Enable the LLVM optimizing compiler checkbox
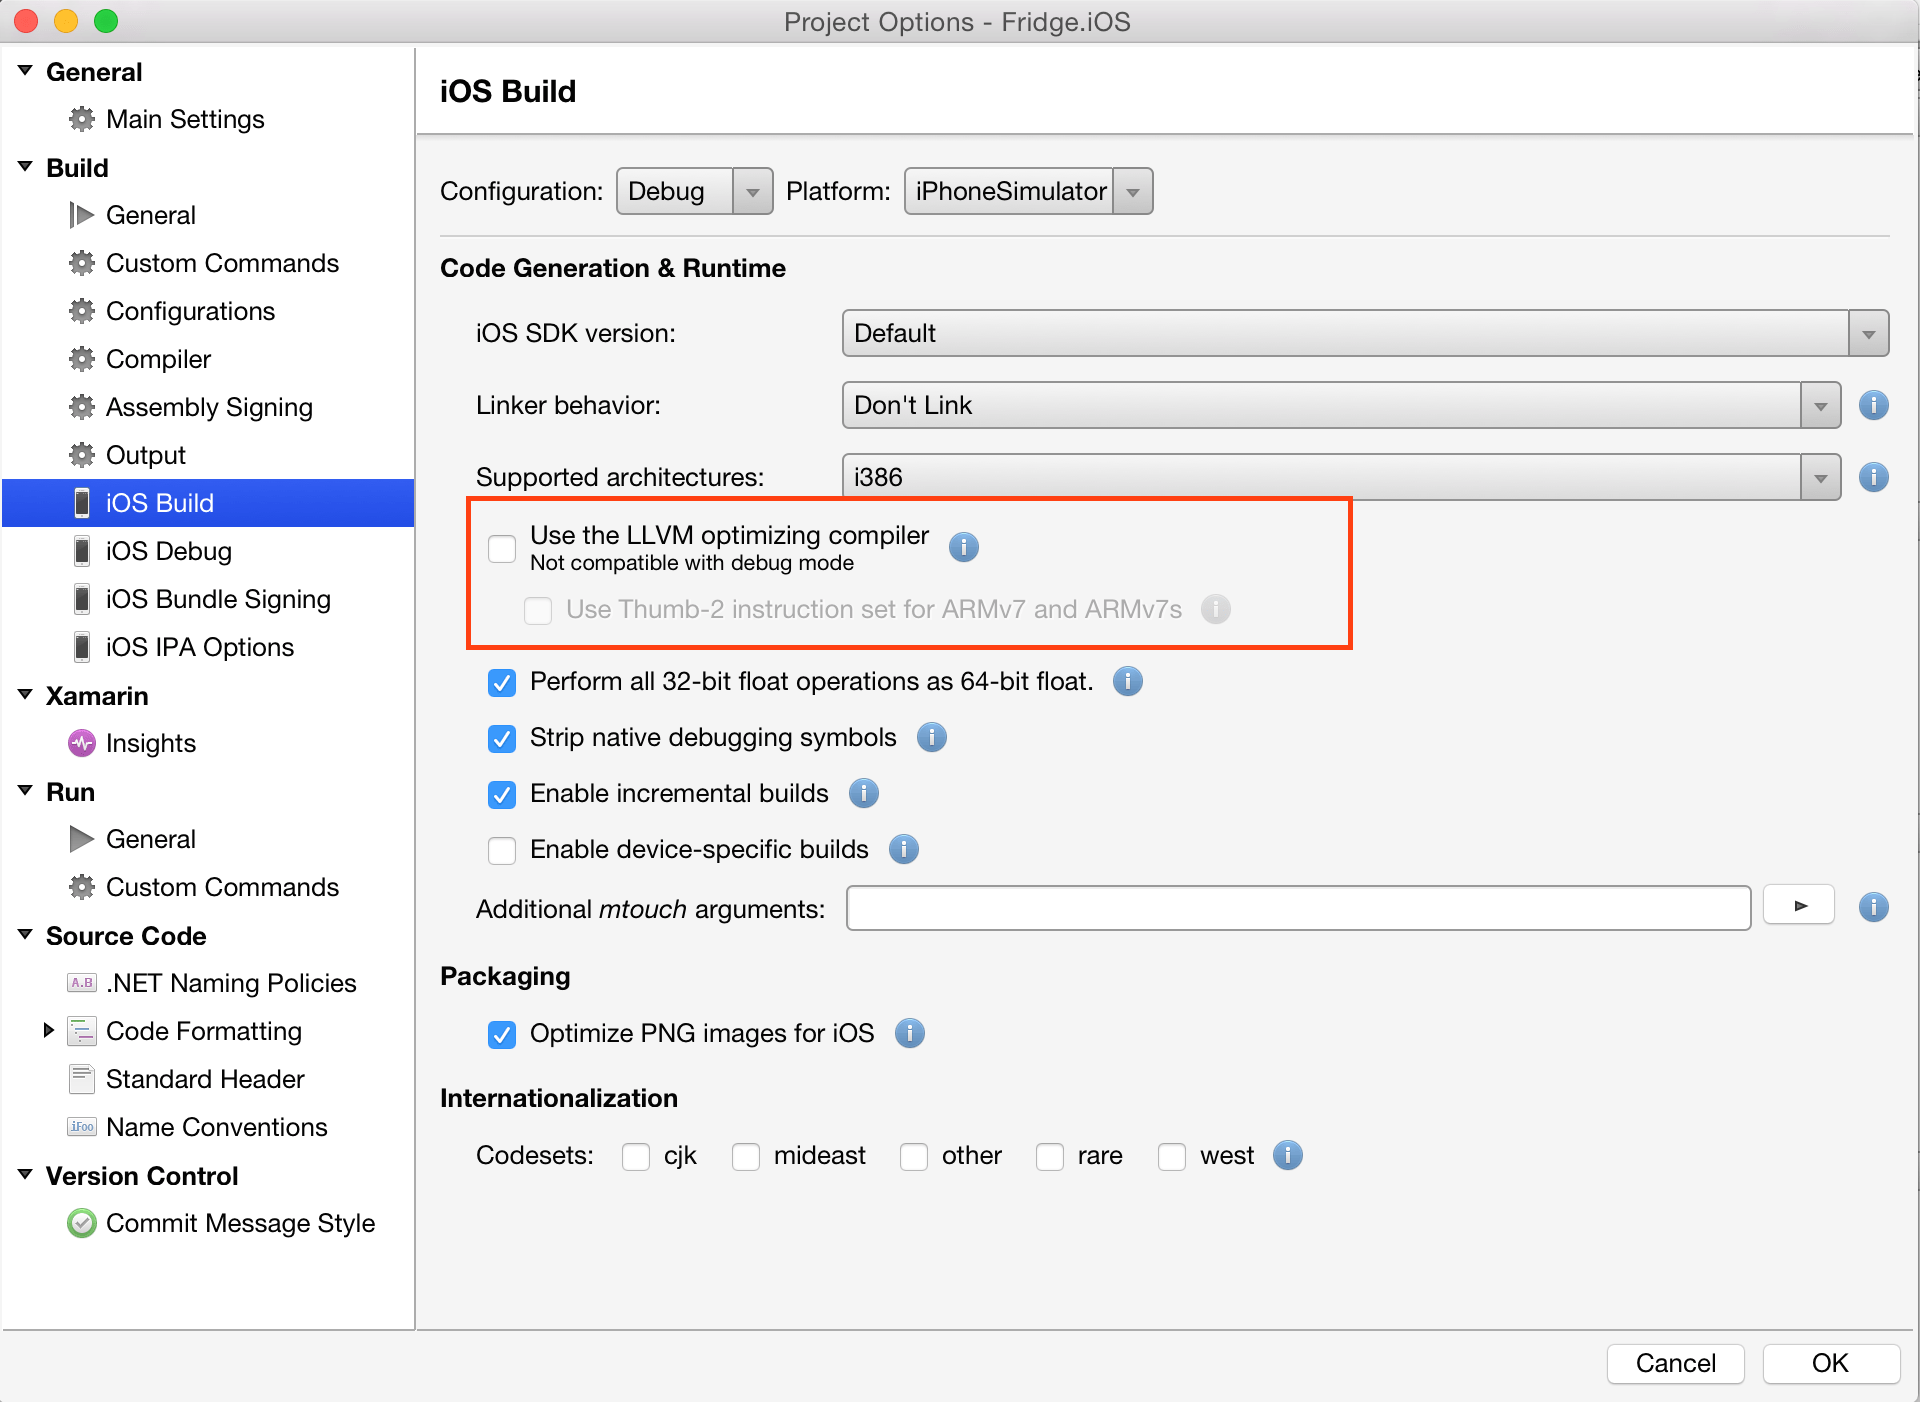 click(502, 548)
